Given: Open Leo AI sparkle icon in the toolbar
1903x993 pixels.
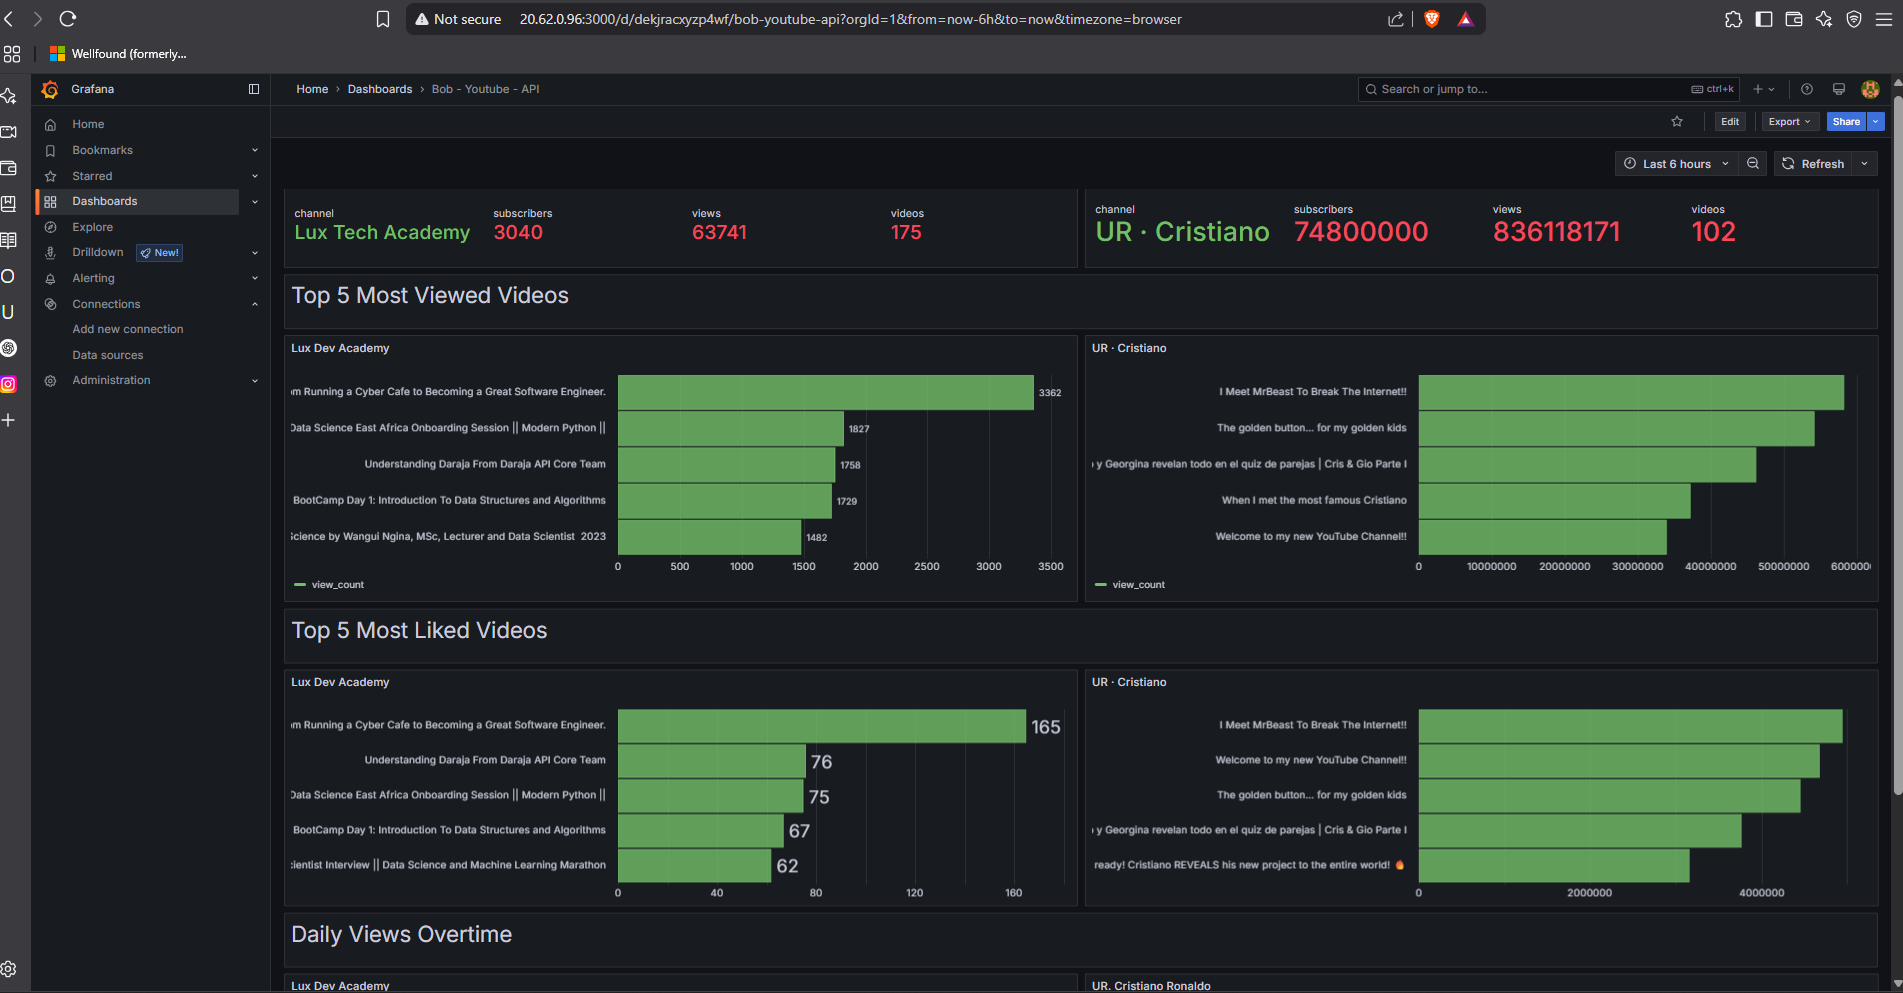Looking at the screenshot, I should (1824, 19).
